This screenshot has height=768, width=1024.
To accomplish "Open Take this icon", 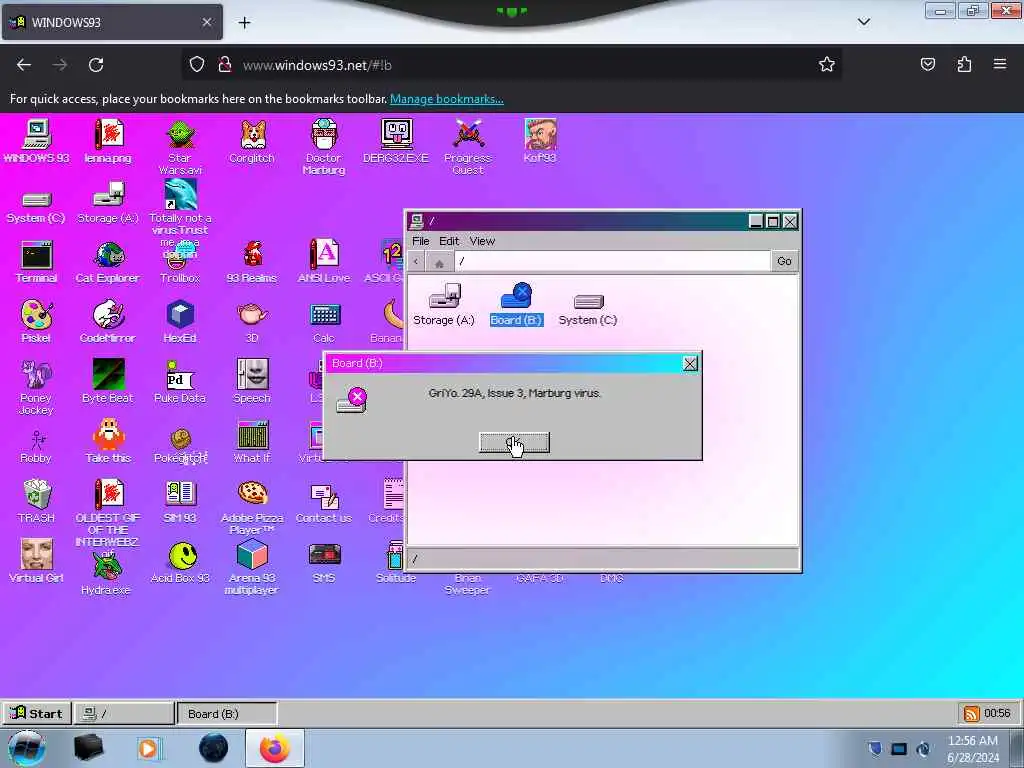I will click(x=108, y=441).
